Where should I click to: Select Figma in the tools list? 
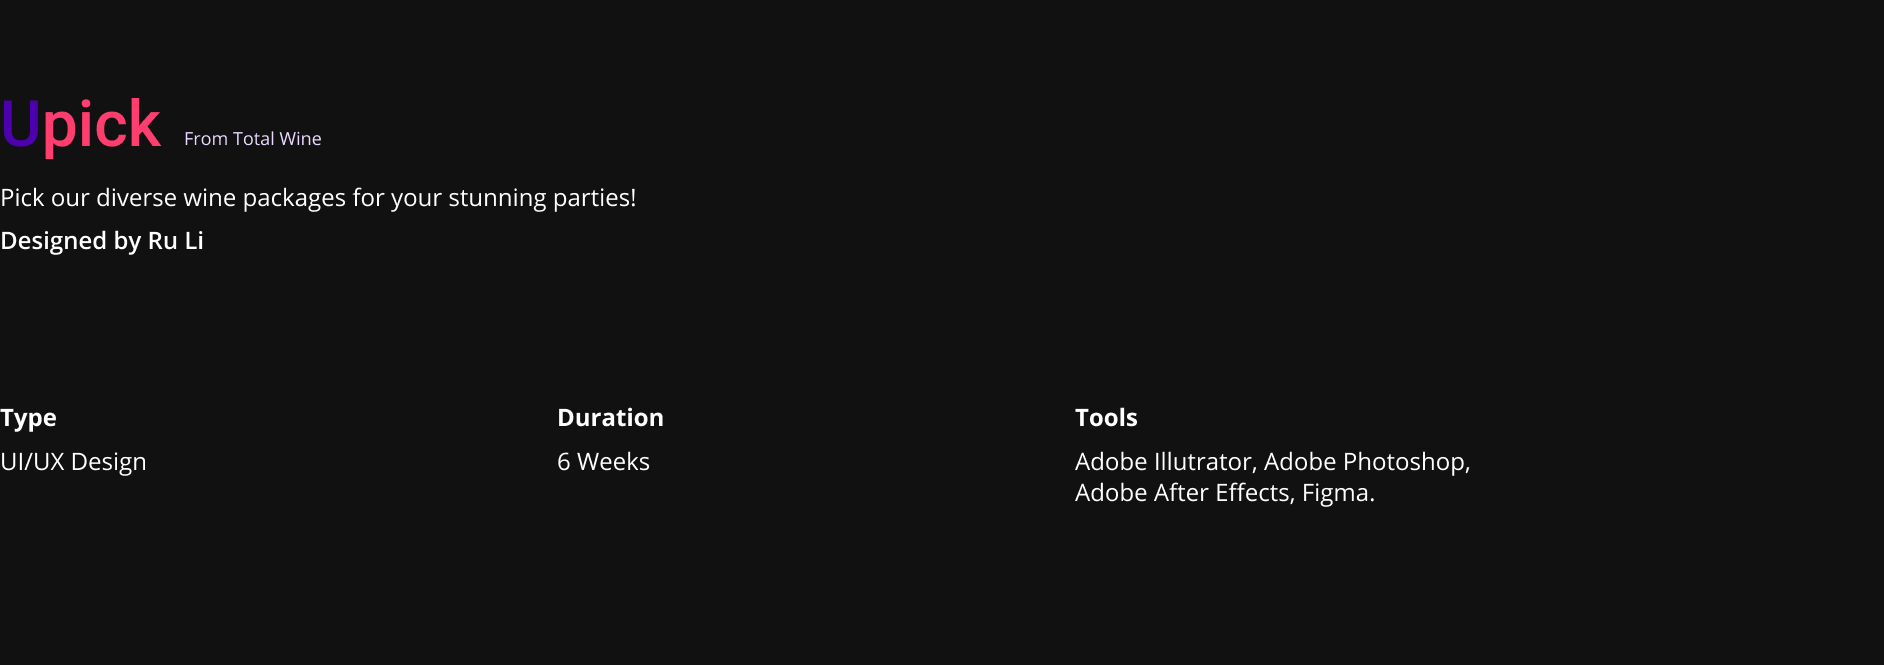tap(1335, 493)
